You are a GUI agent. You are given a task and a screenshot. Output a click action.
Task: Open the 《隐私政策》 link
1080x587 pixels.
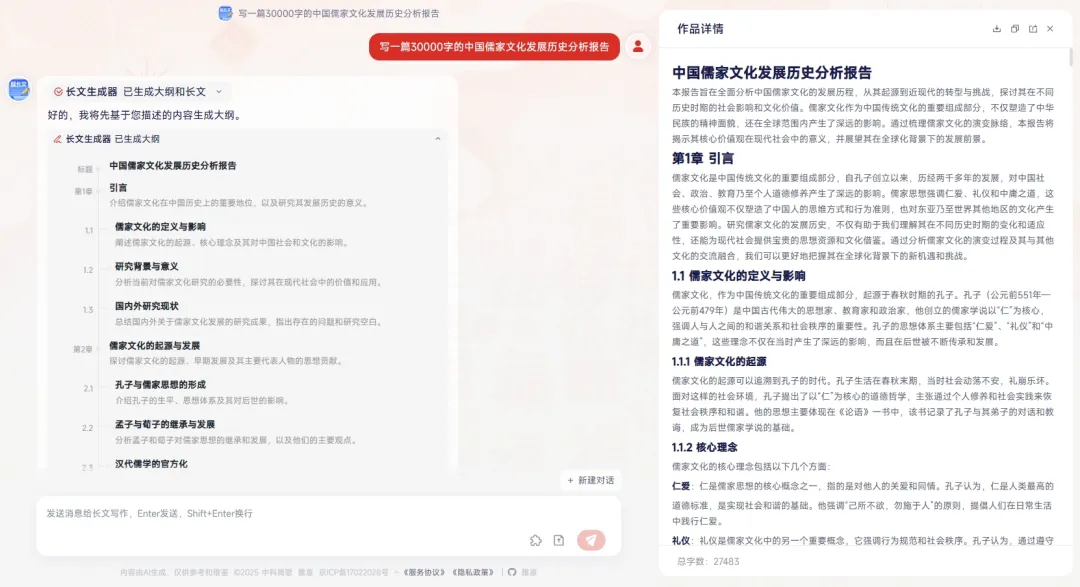click(x=472, y=572)
